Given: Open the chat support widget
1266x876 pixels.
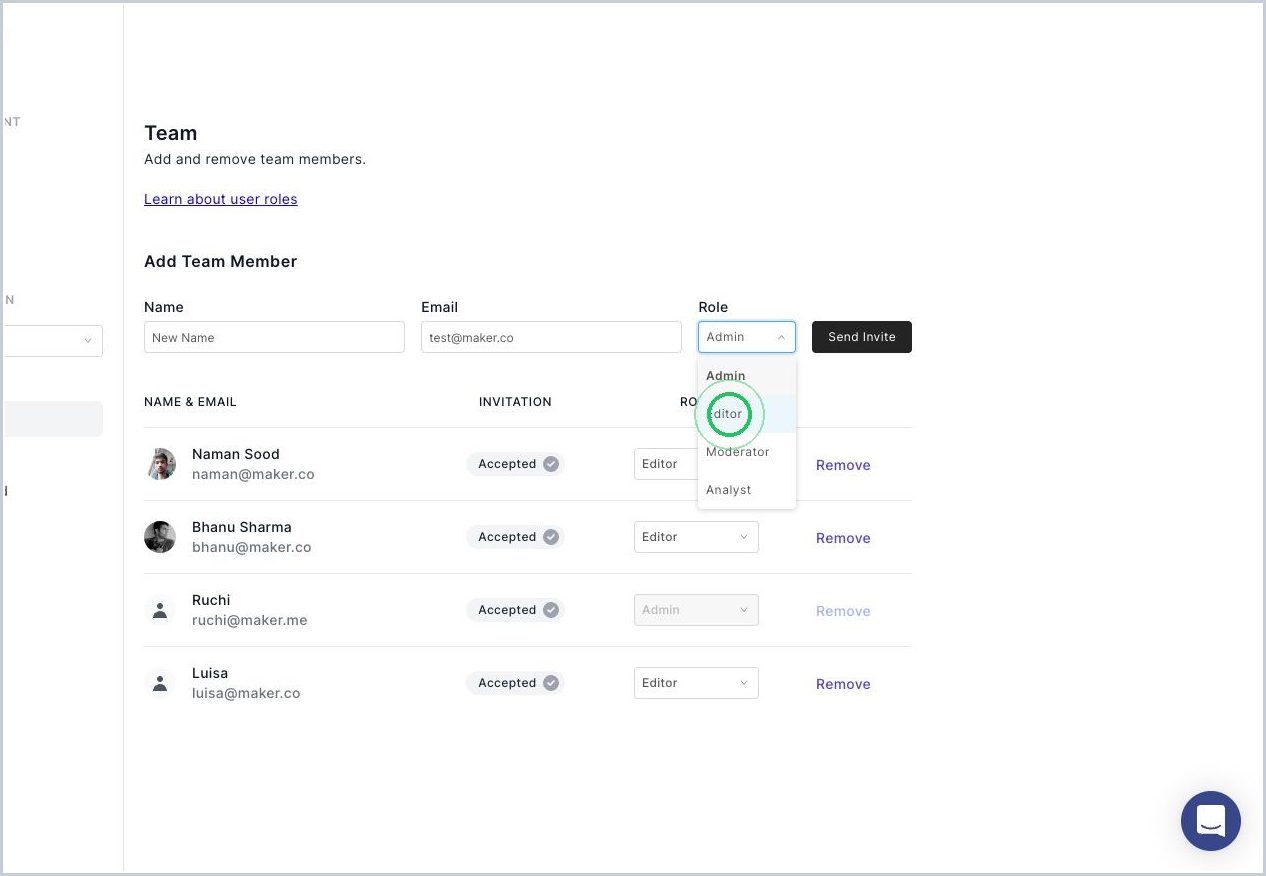Looking at the screenshot, I should pos(1210,821).
